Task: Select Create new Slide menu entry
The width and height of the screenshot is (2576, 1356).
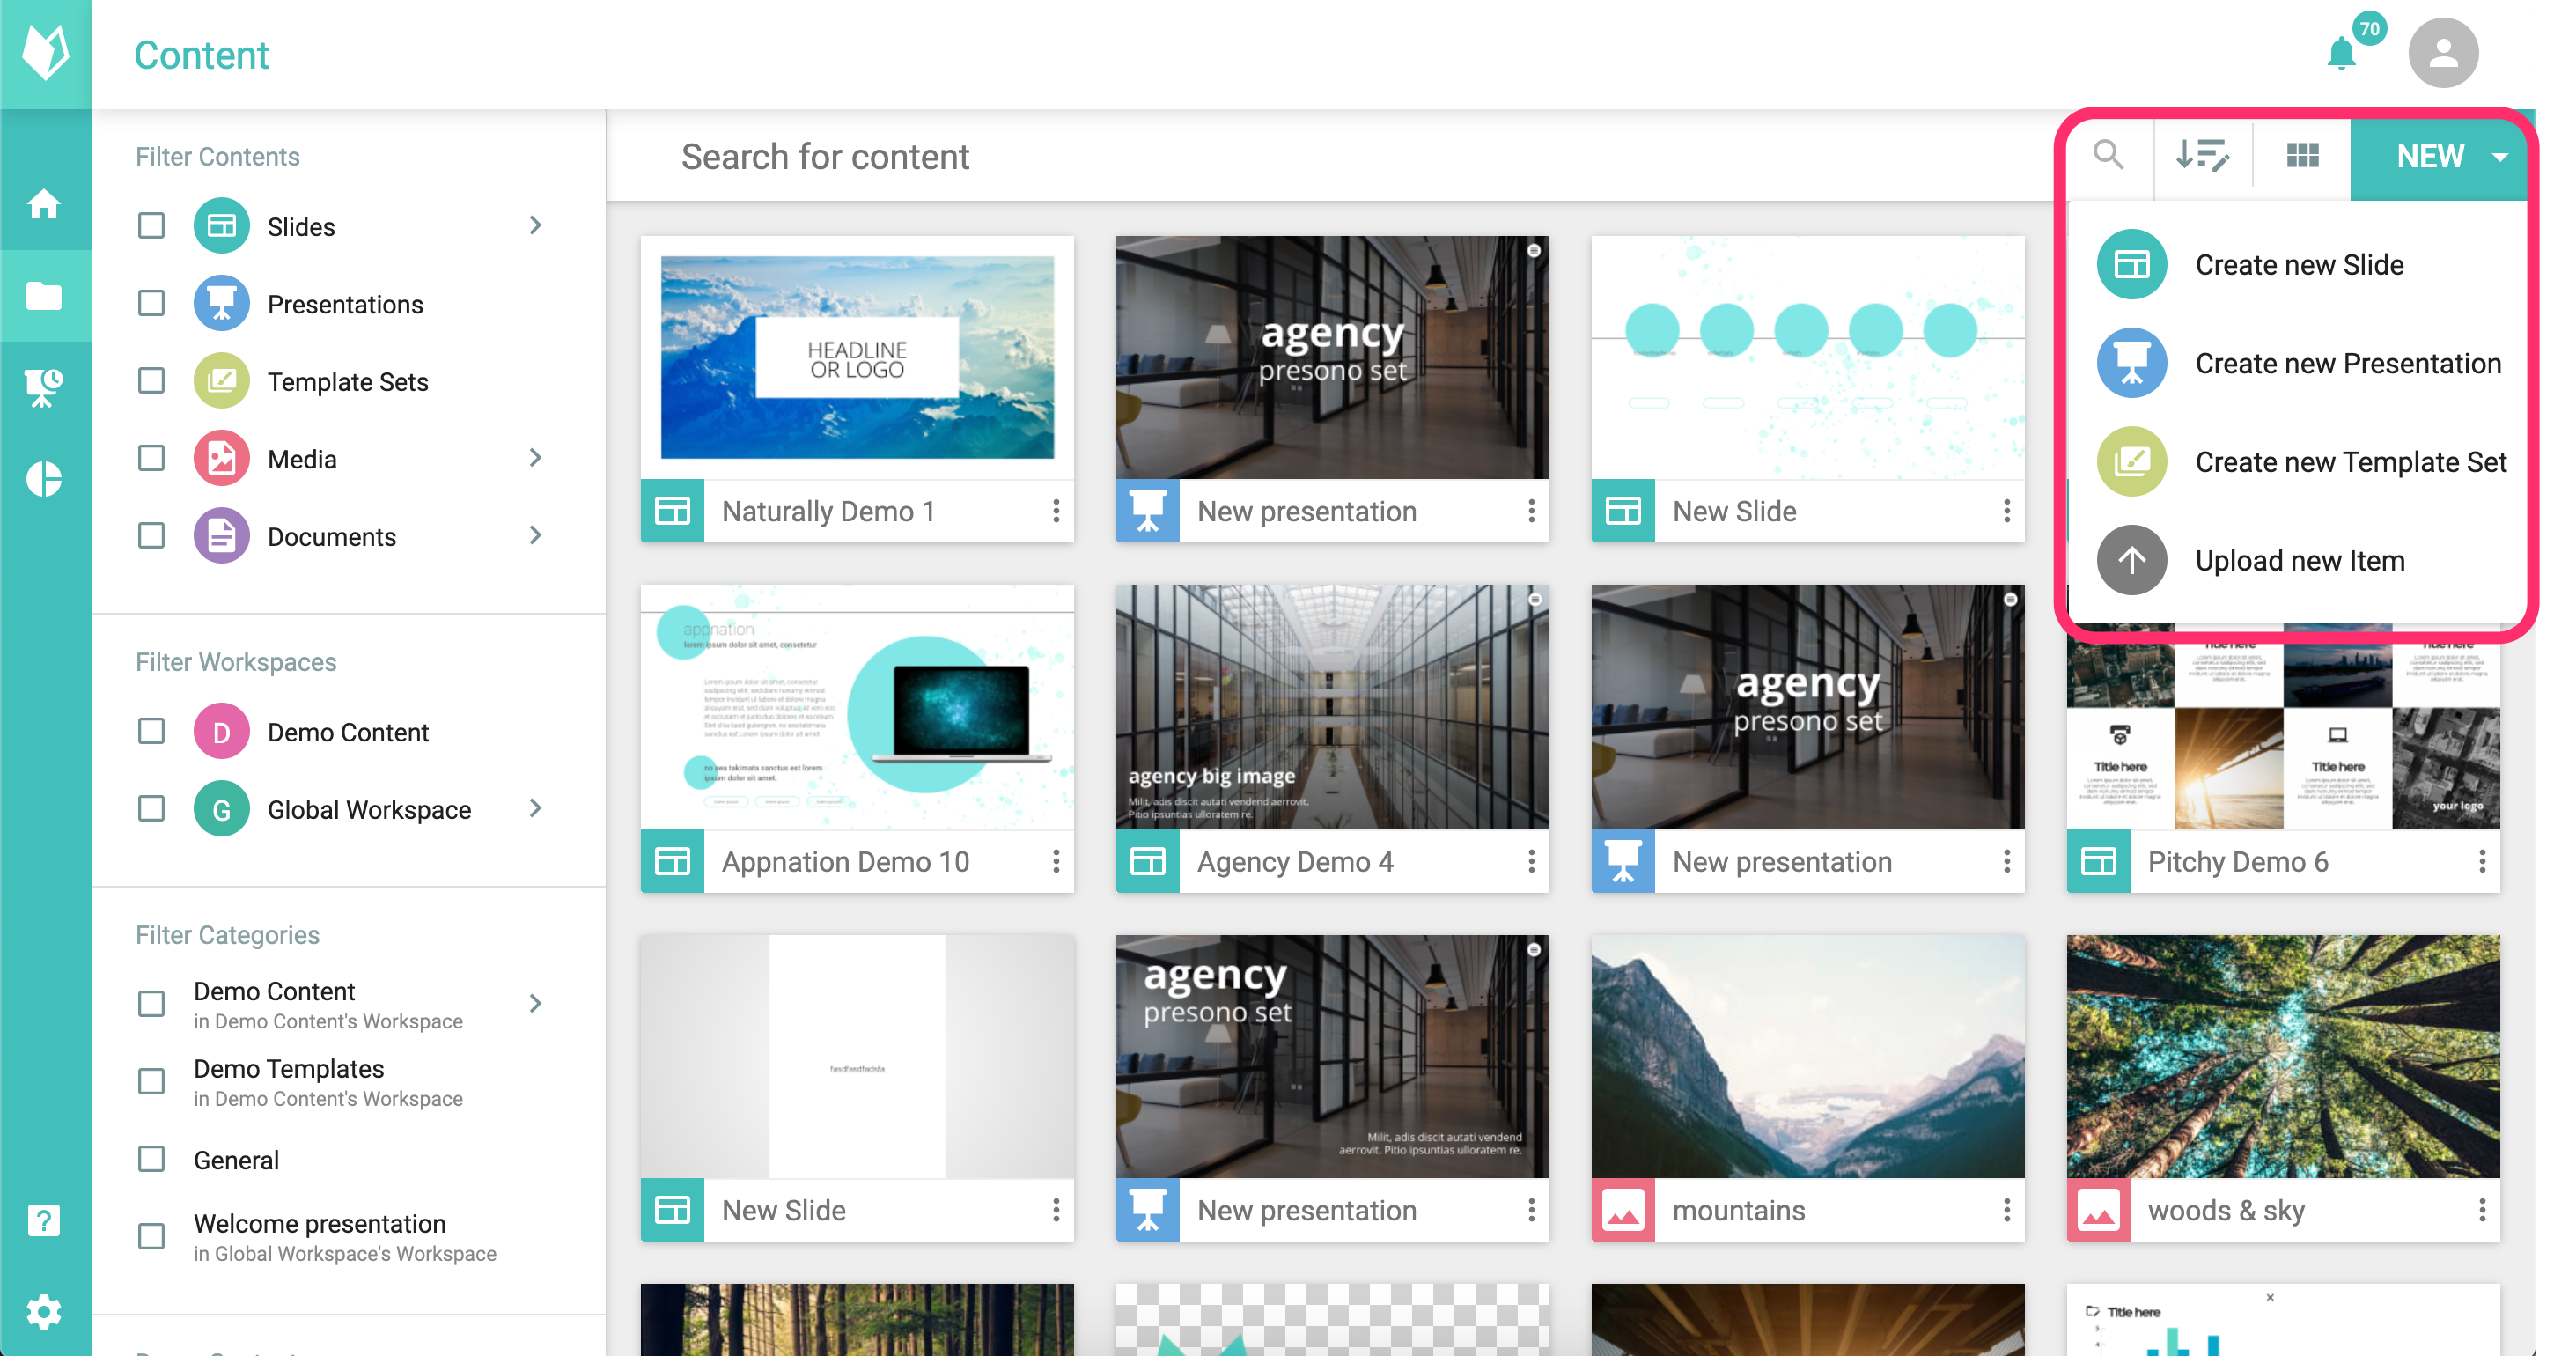Action: pos(2299,264)
